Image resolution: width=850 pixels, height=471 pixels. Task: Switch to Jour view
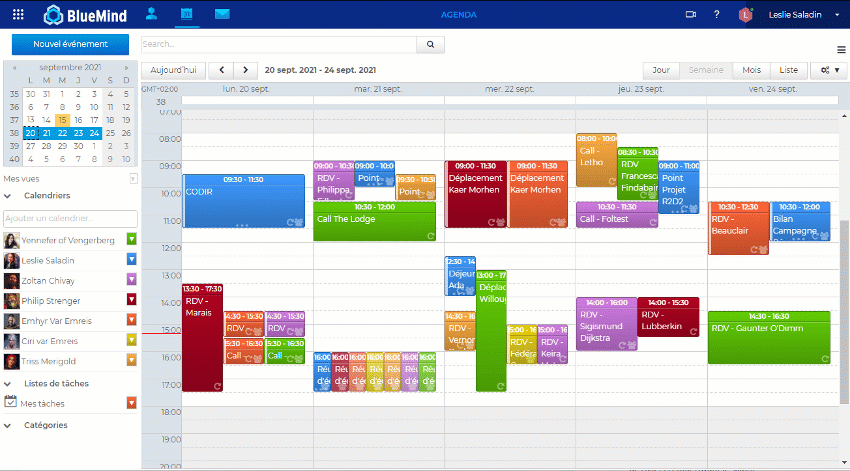pos(661,70)
